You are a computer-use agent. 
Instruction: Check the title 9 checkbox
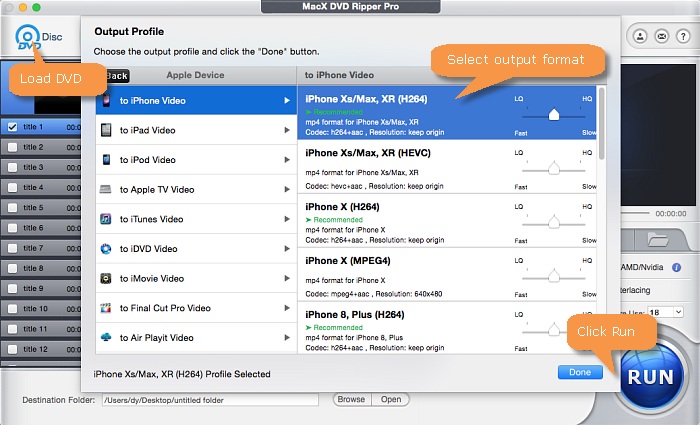coord(12,288)
